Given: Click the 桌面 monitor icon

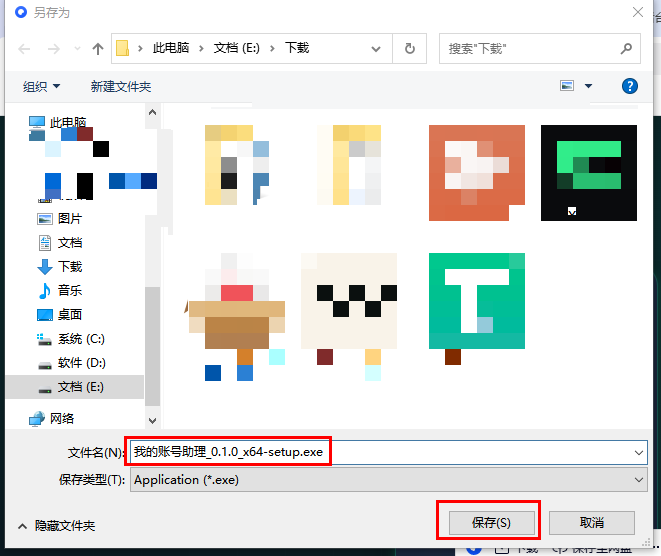Looking at the screenshot, I should click(45, 315).
